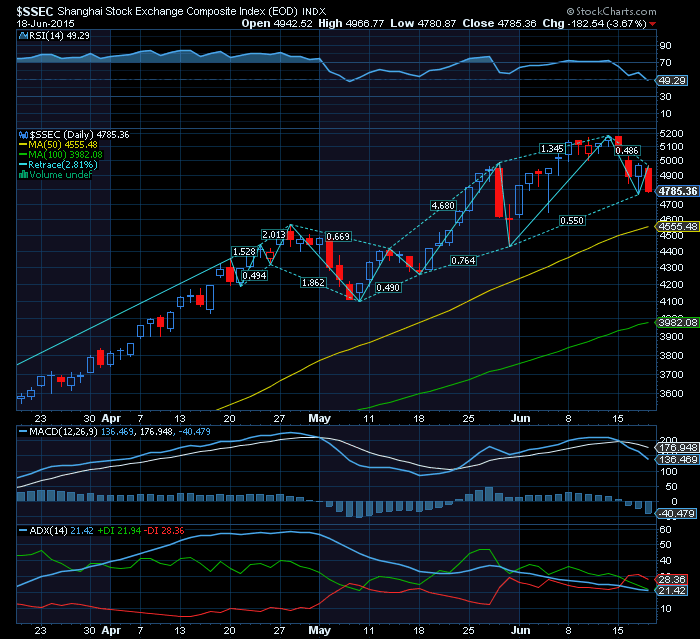
Task: Click the 0.669 retracement label
Action: 338,237
